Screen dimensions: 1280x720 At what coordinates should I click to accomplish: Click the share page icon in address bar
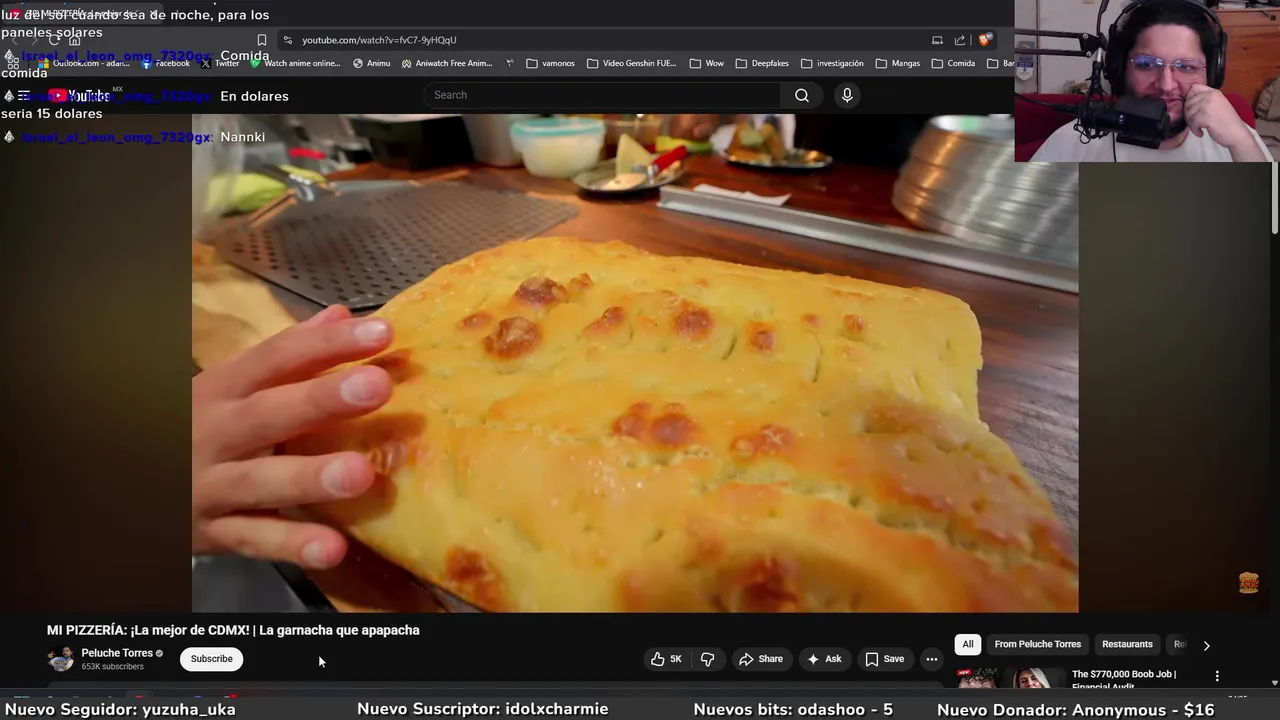pos(960,40)
